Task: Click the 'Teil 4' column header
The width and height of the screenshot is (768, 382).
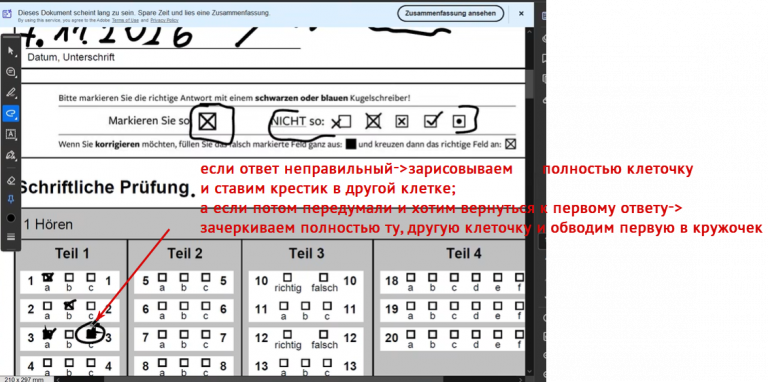Action: (464, 253)
